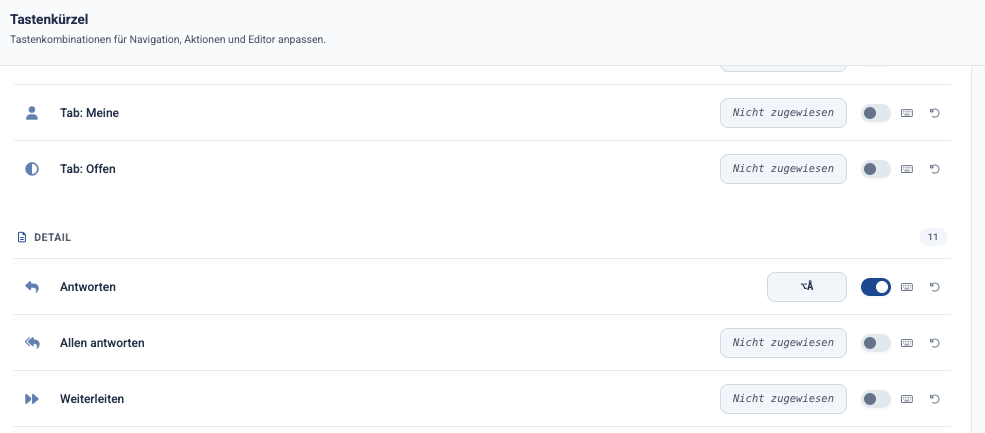Screen dimensions: 985x433
Task: Click the vertical scrollbar track
Action: [x=978, y=249]
